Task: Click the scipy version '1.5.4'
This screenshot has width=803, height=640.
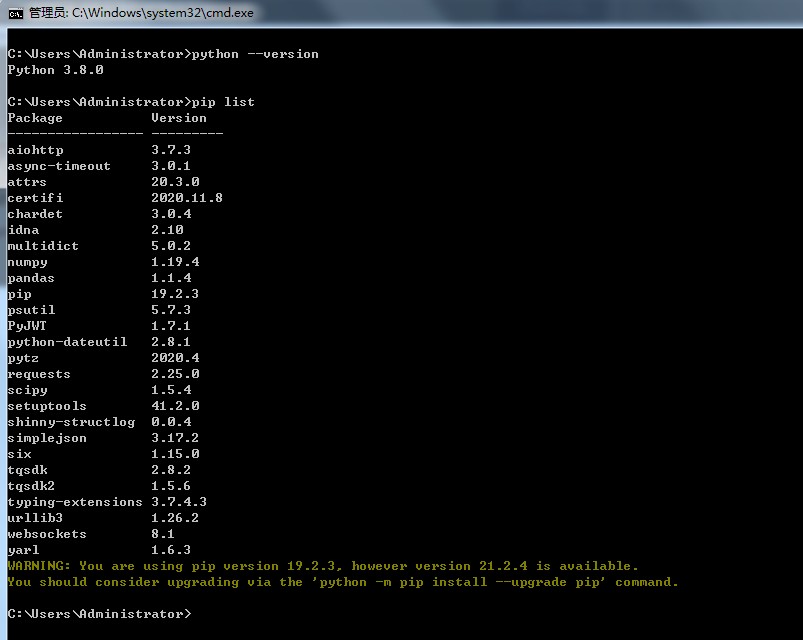Action: (171, 390)
